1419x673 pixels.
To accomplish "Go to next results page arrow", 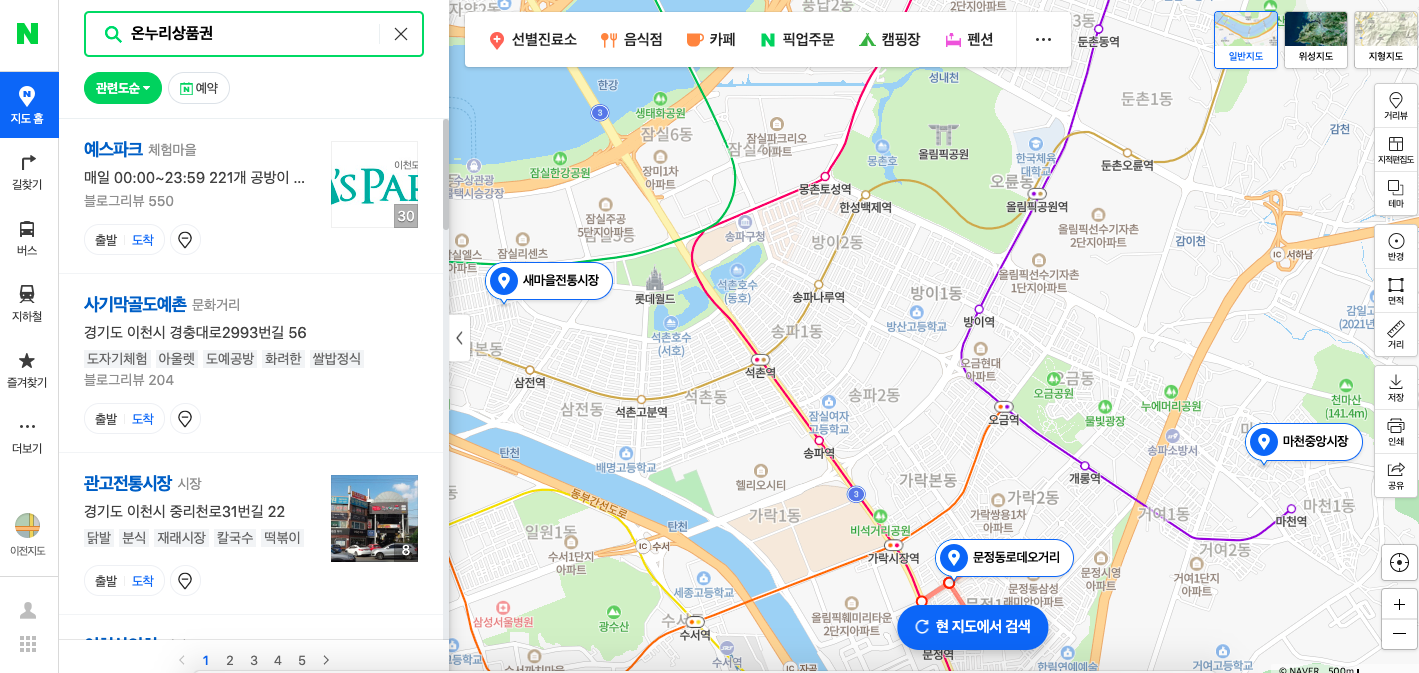I will [x=326, y=660].
